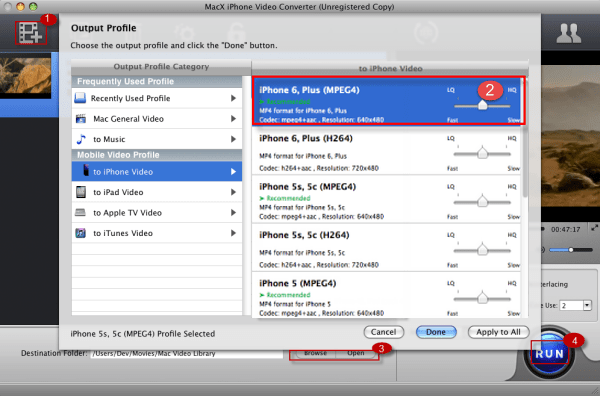Click the Add Video film icon
600x396 pixels.
pyautogui.click(x=31, y=33)
